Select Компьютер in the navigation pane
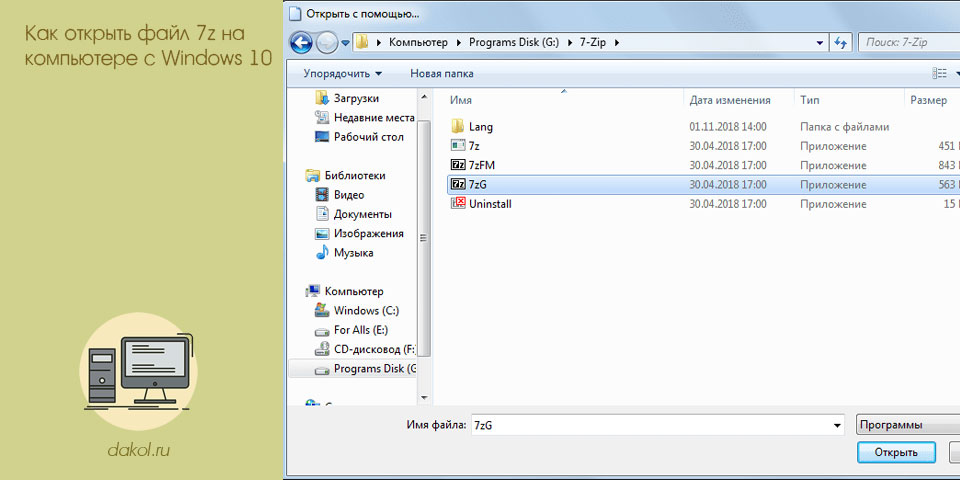This screenshot has height=480, width=960. 354,291
